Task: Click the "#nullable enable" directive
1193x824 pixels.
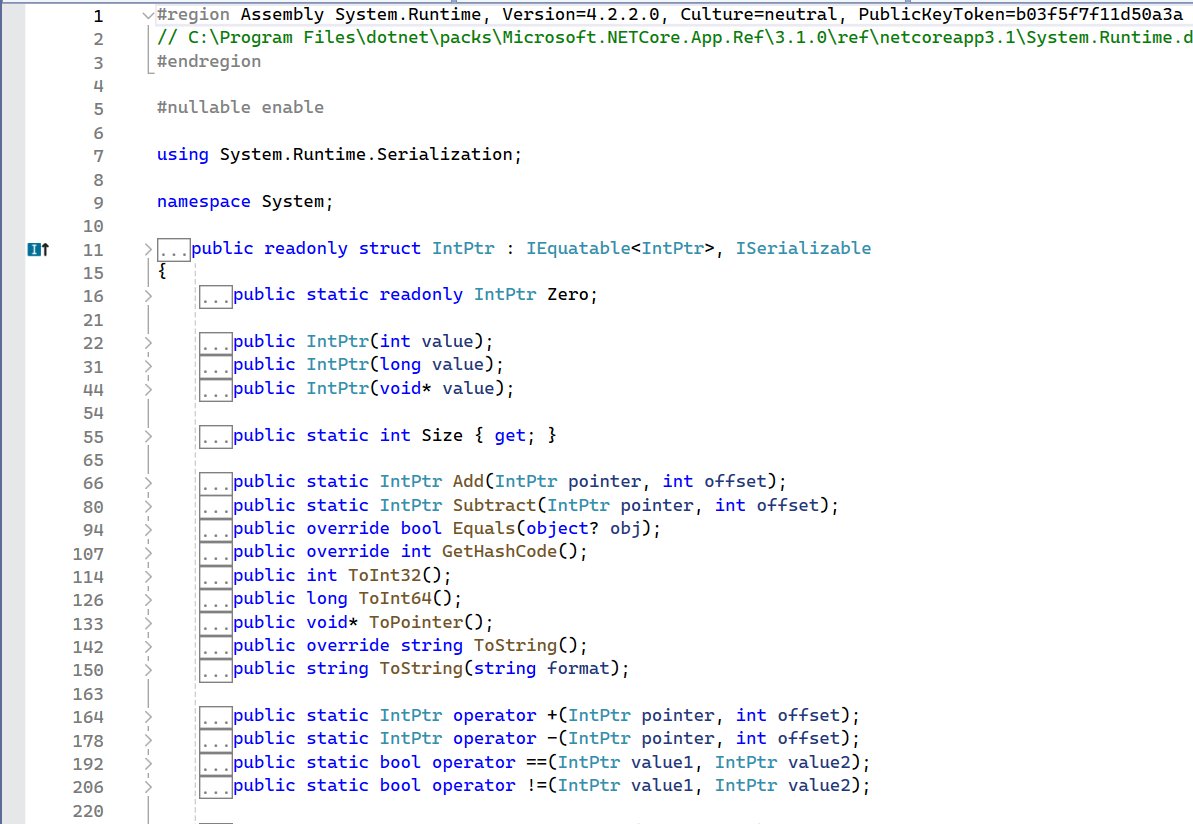Action: (240, 107)
